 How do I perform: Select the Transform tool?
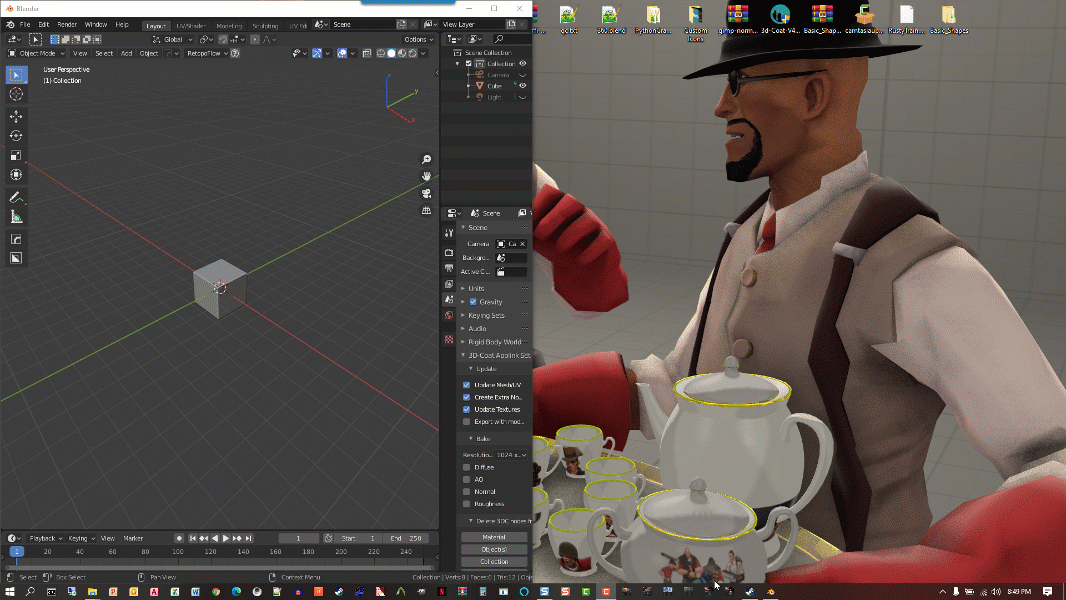16,175
